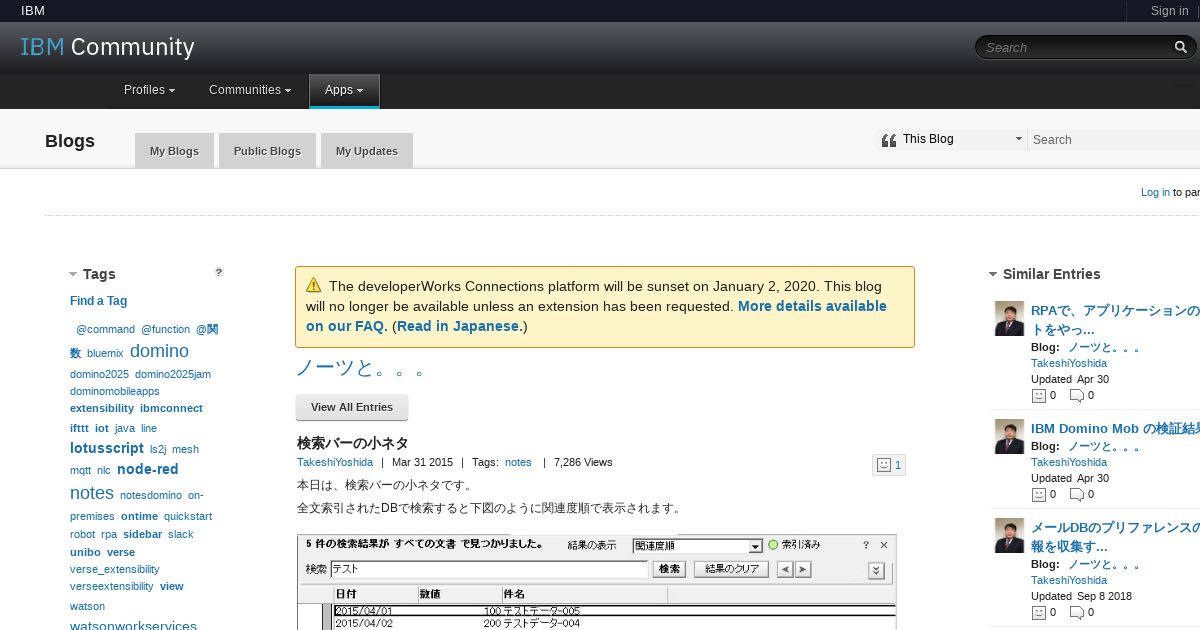
Task: Click comments icon under IBM Domino Mob entry
Action: point(1076,494)
